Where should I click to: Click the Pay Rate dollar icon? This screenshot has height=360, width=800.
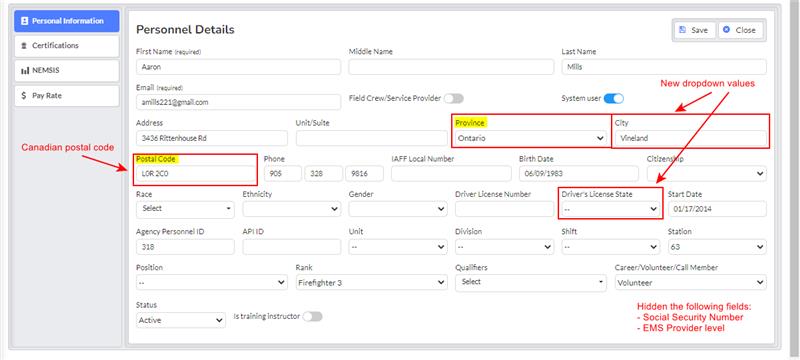point(24,95)
